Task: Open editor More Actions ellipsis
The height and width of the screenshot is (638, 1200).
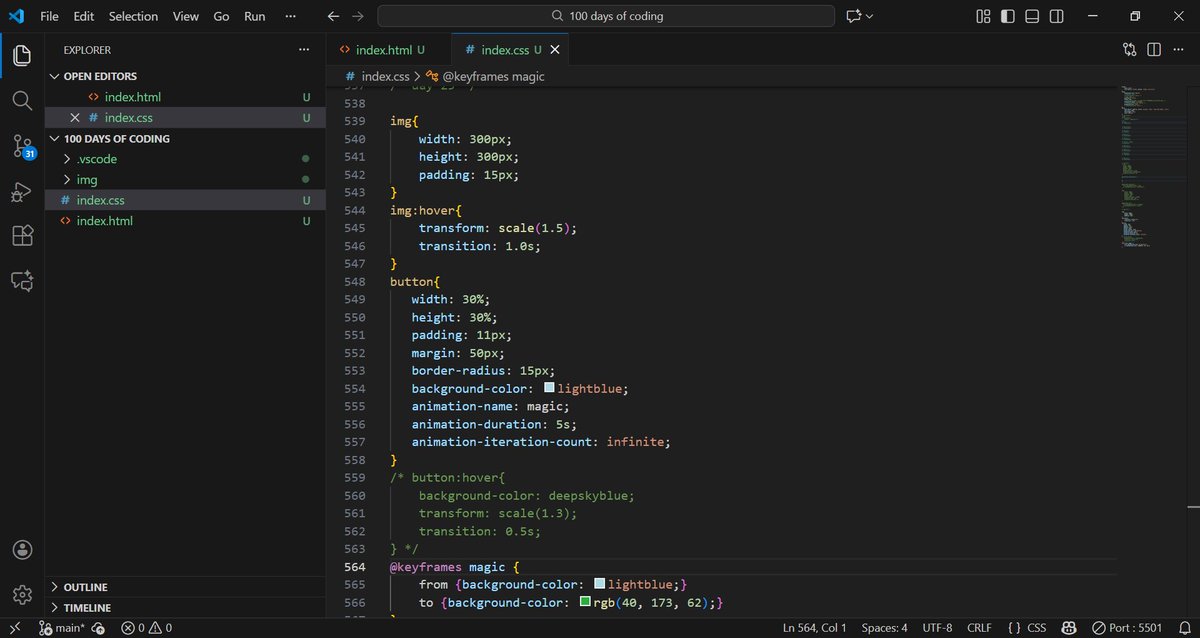Action: (1177, 49)
